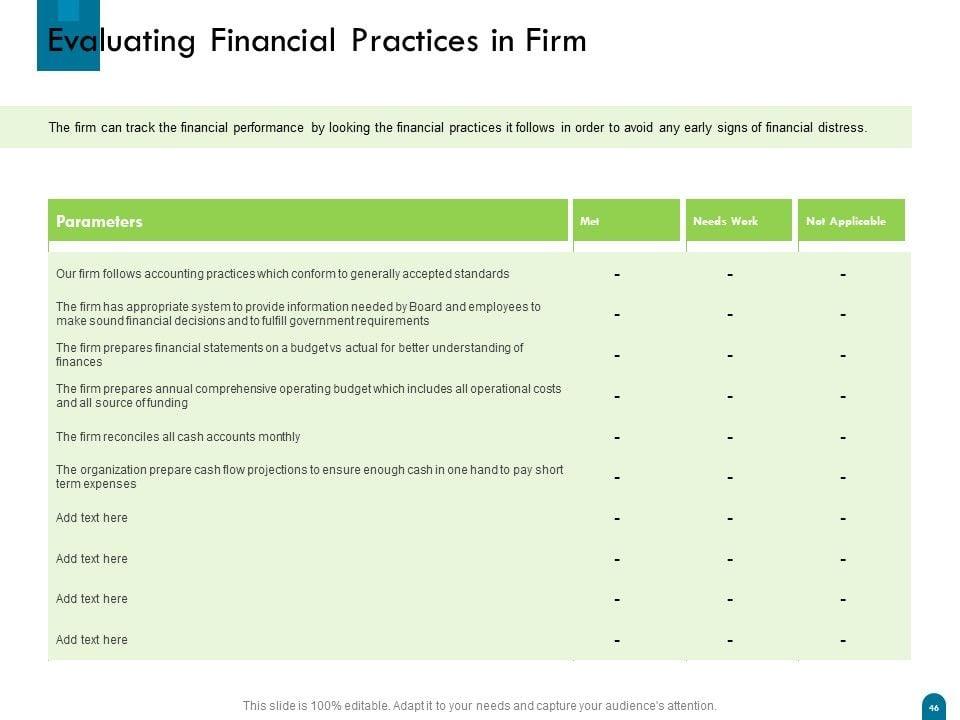This screenshot has height=720, width=960.
Task: Click the footer text about slide being editable
Action: tap(479, 706)
